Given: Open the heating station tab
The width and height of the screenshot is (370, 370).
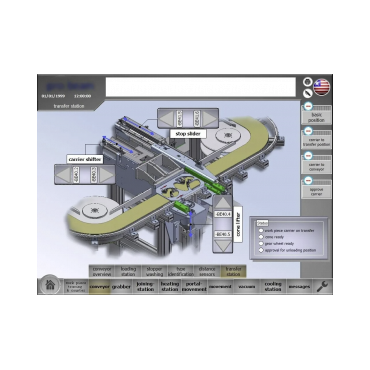Looking at the screenshot, I should pos(170,286).
